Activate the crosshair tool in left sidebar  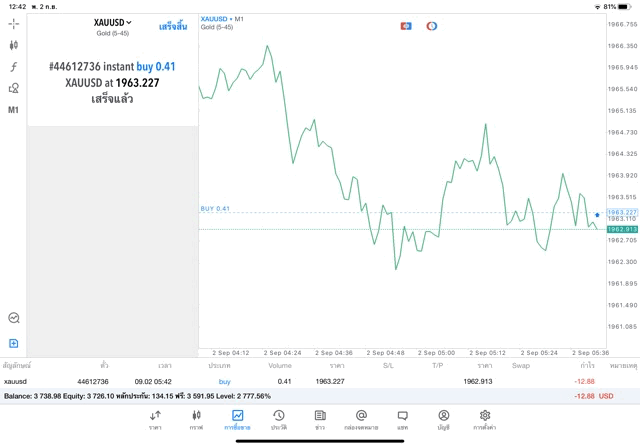[14, 23]
